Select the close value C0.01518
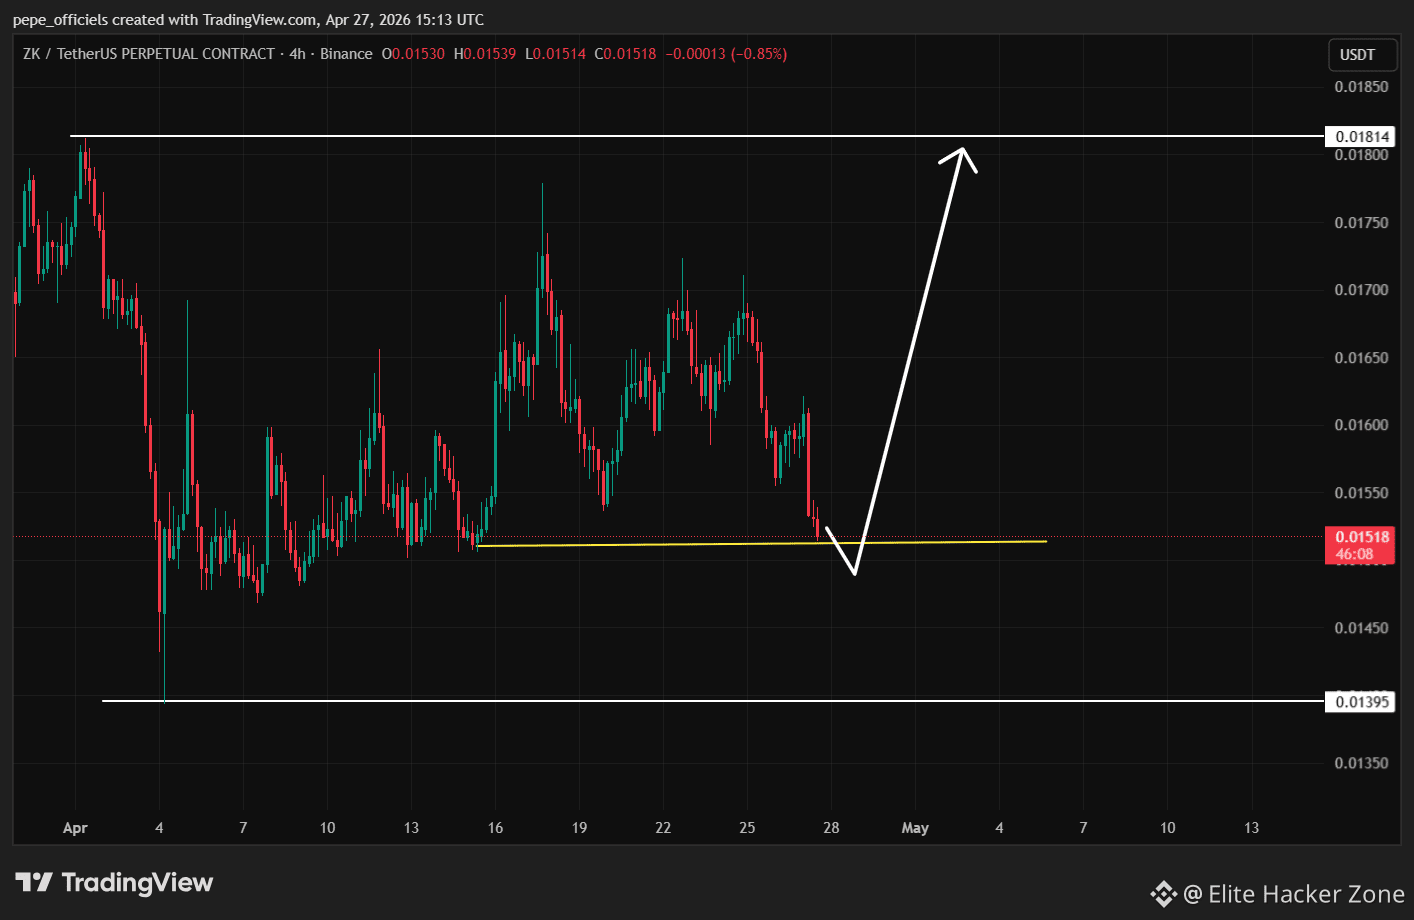The width and height of the screenshot is (1414, 920). tap(625, 54)
